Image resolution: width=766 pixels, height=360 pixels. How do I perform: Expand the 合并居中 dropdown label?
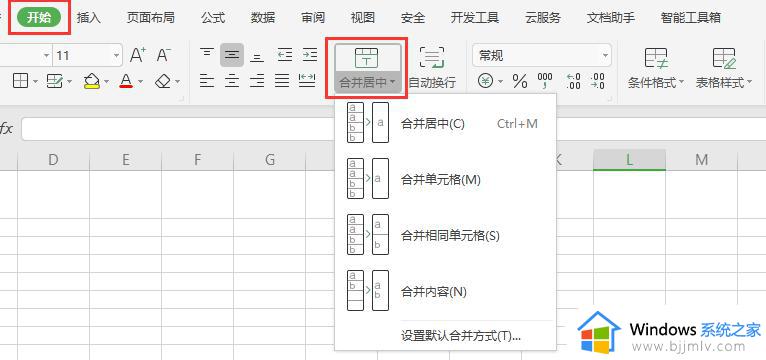point(367,83)
